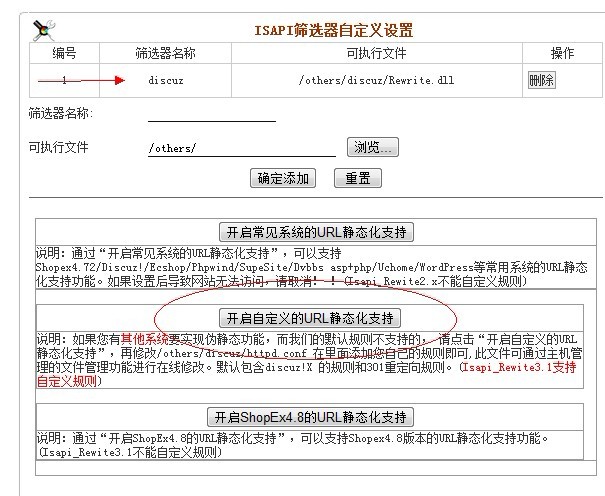This screenshot has height=496, width=605.
Task: Delete the discuz filter with 删除
Action: pos(541,80)
